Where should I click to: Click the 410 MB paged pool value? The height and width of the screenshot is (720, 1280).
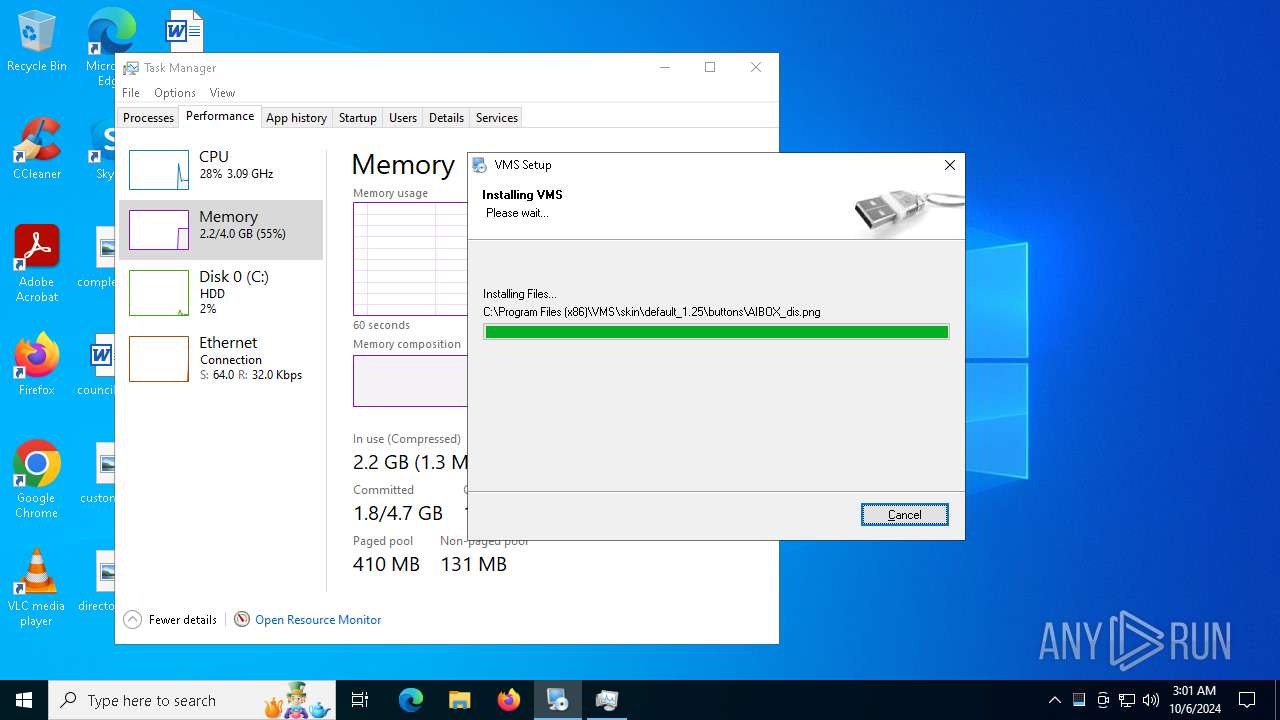386,564
